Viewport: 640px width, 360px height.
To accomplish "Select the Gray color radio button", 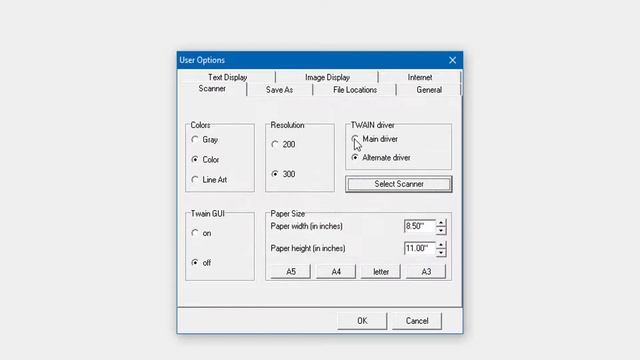I will tap(195, 140).
